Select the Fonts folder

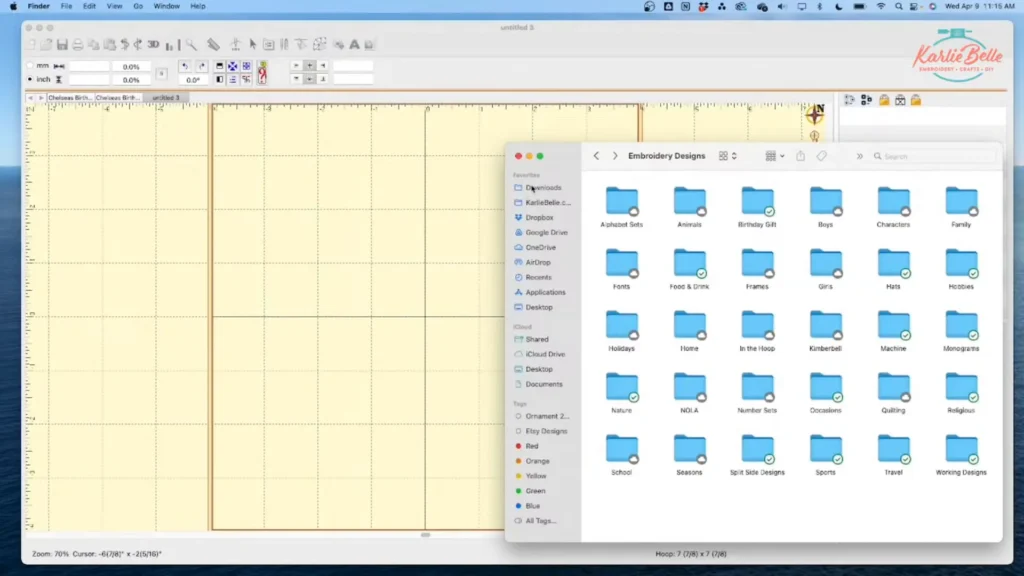coord(622,269)
